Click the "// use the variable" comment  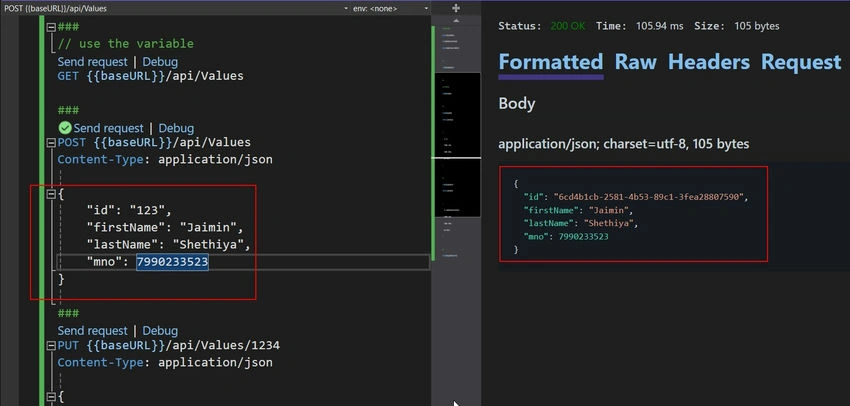click(x=125, y=43)
